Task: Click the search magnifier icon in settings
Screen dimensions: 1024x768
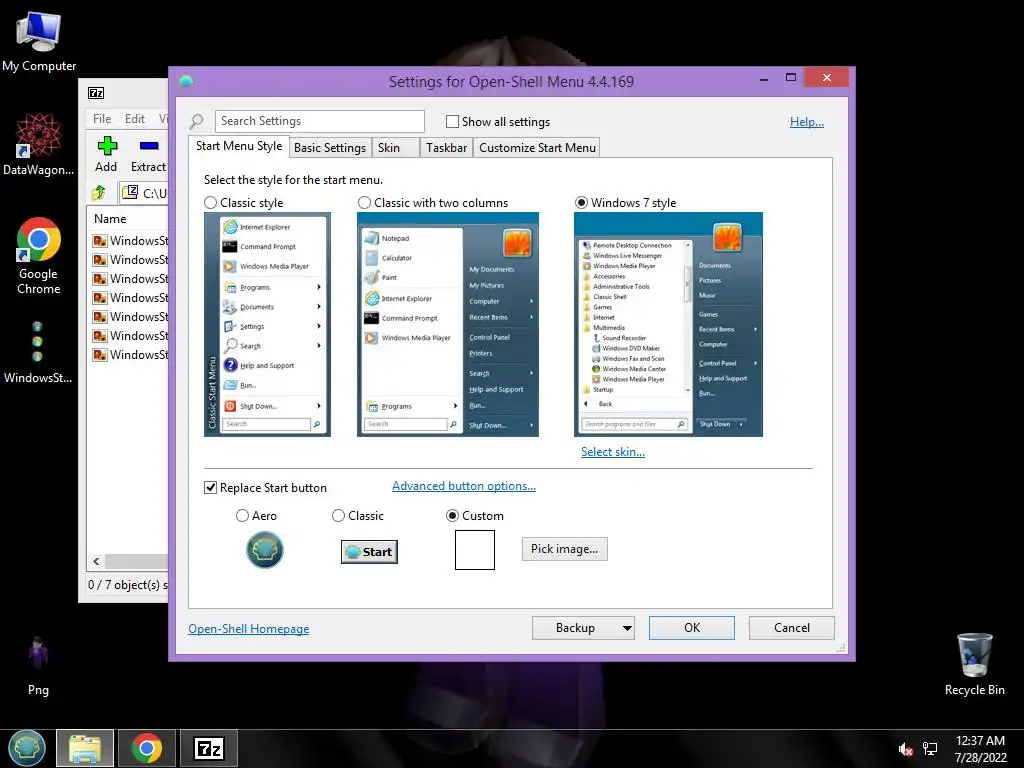Action: coord(197,121)
